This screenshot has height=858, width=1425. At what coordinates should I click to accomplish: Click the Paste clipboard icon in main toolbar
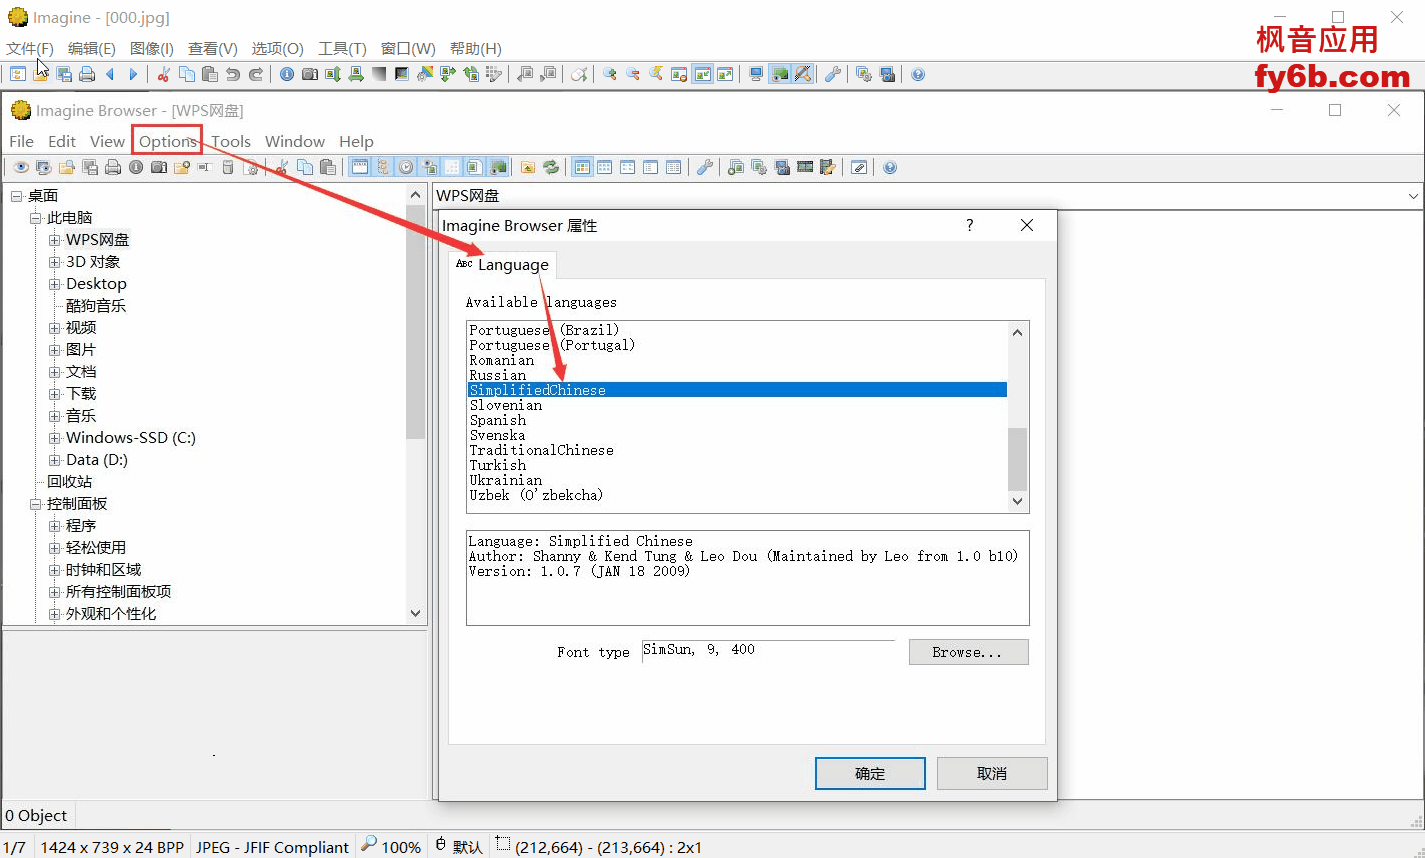(210, 74)
